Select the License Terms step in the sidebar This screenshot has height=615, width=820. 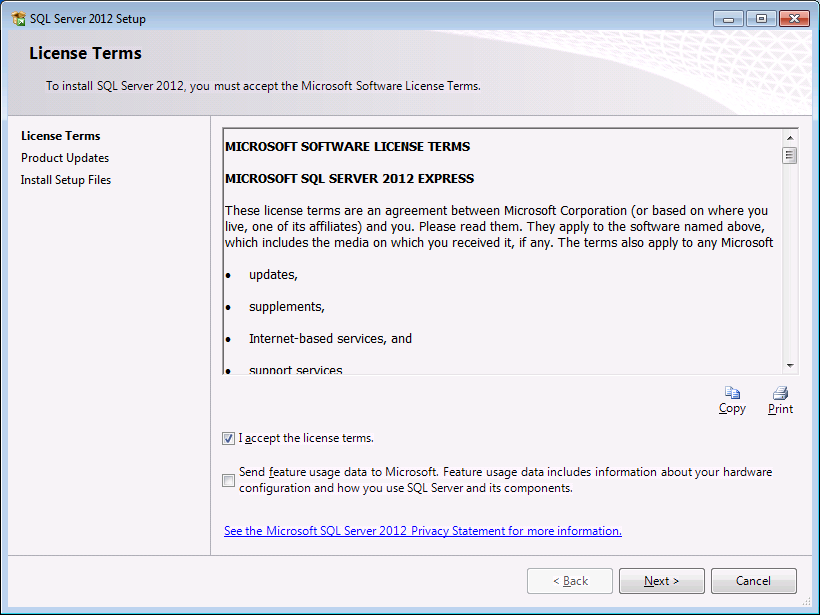point(60,136)
